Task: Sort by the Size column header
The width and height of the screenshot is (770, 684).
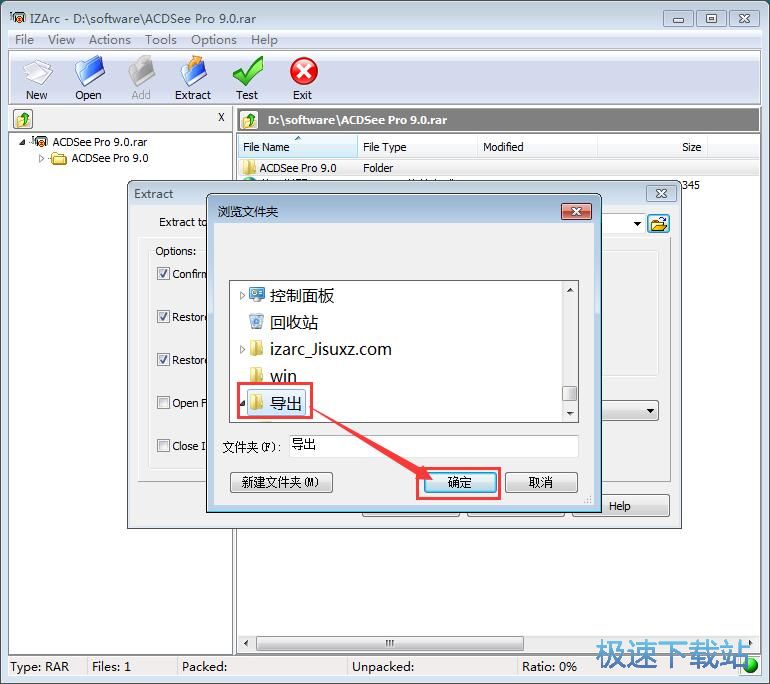Action: point(652,147)
